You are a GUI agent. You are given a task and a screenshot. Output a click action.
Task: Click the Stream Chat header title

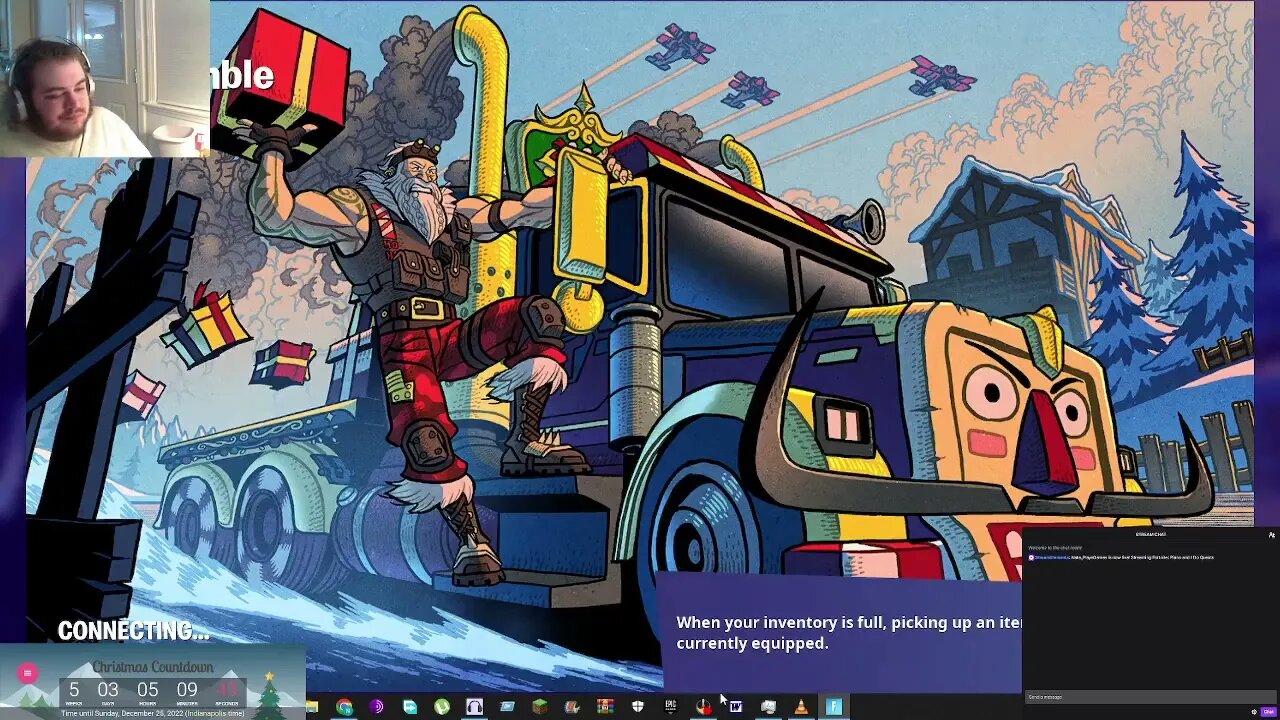point(1149,535)
